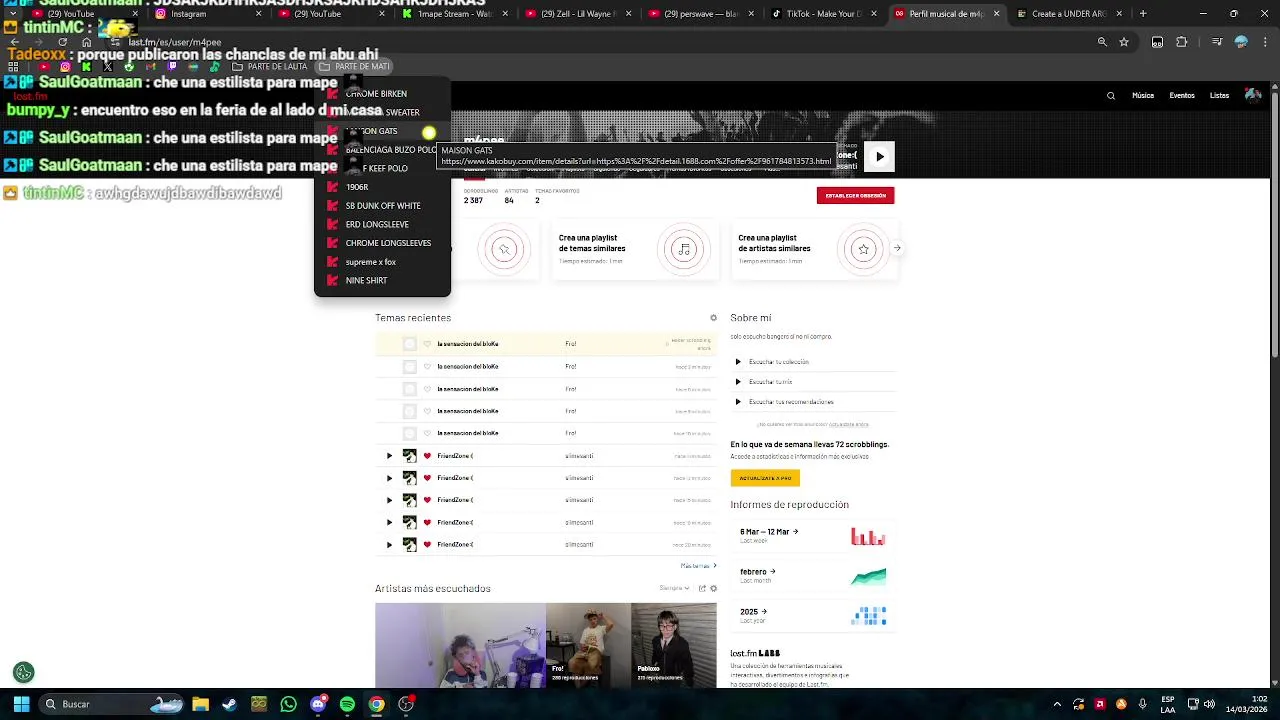Open Temas recientes settings gear

(713, 318)
